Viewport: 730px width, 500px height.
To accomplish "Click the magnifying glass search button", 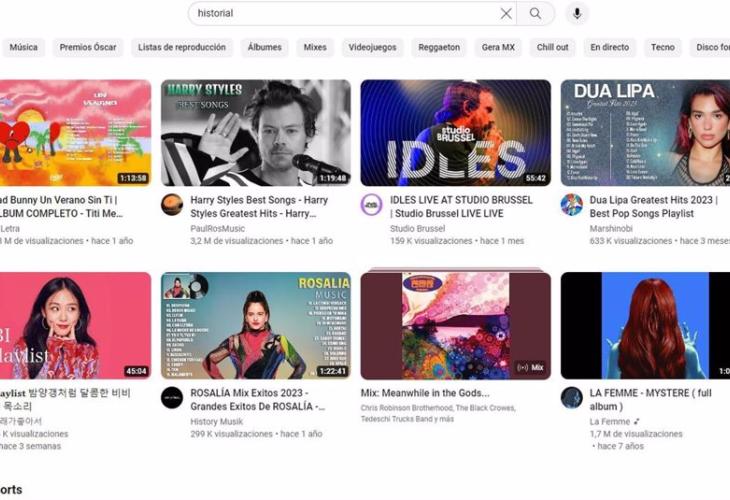I will [536, 14].
